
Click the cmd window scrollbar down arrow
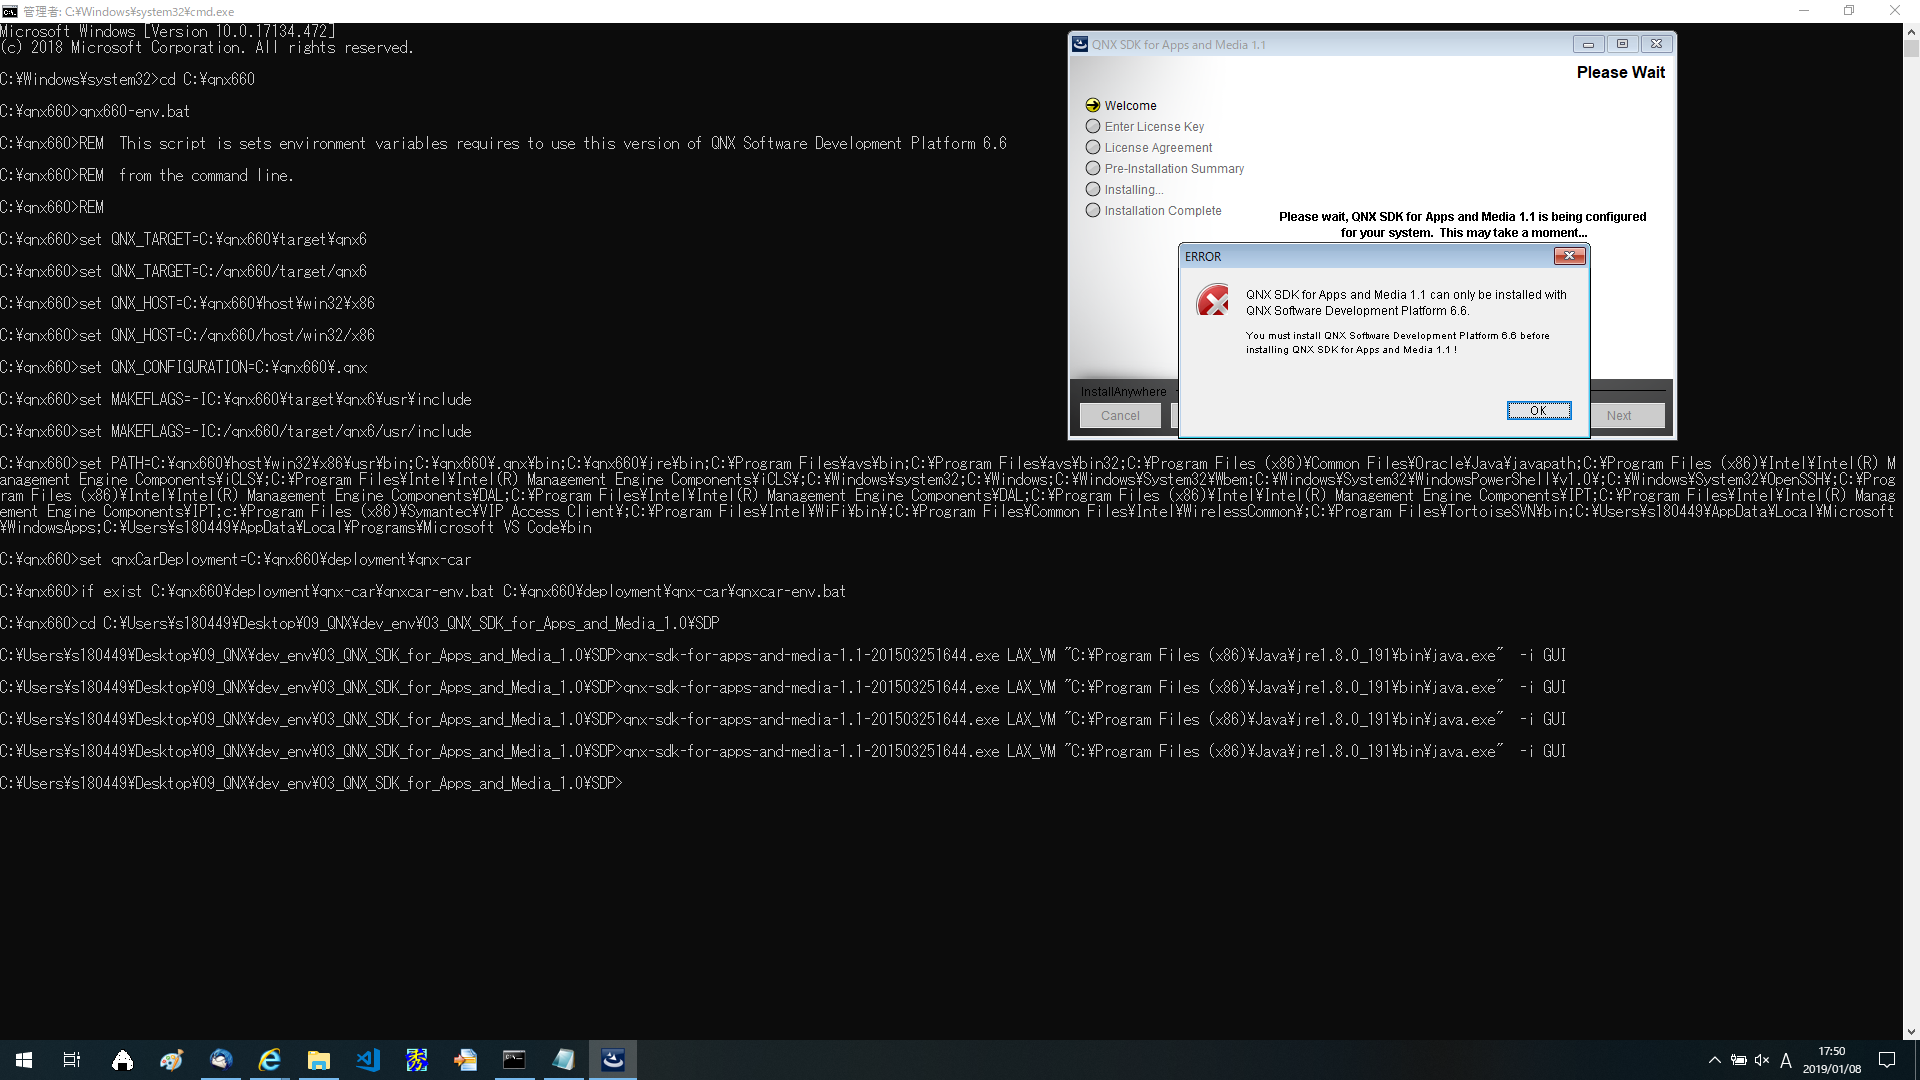pyautogui.click(x=1911, y=1031)
